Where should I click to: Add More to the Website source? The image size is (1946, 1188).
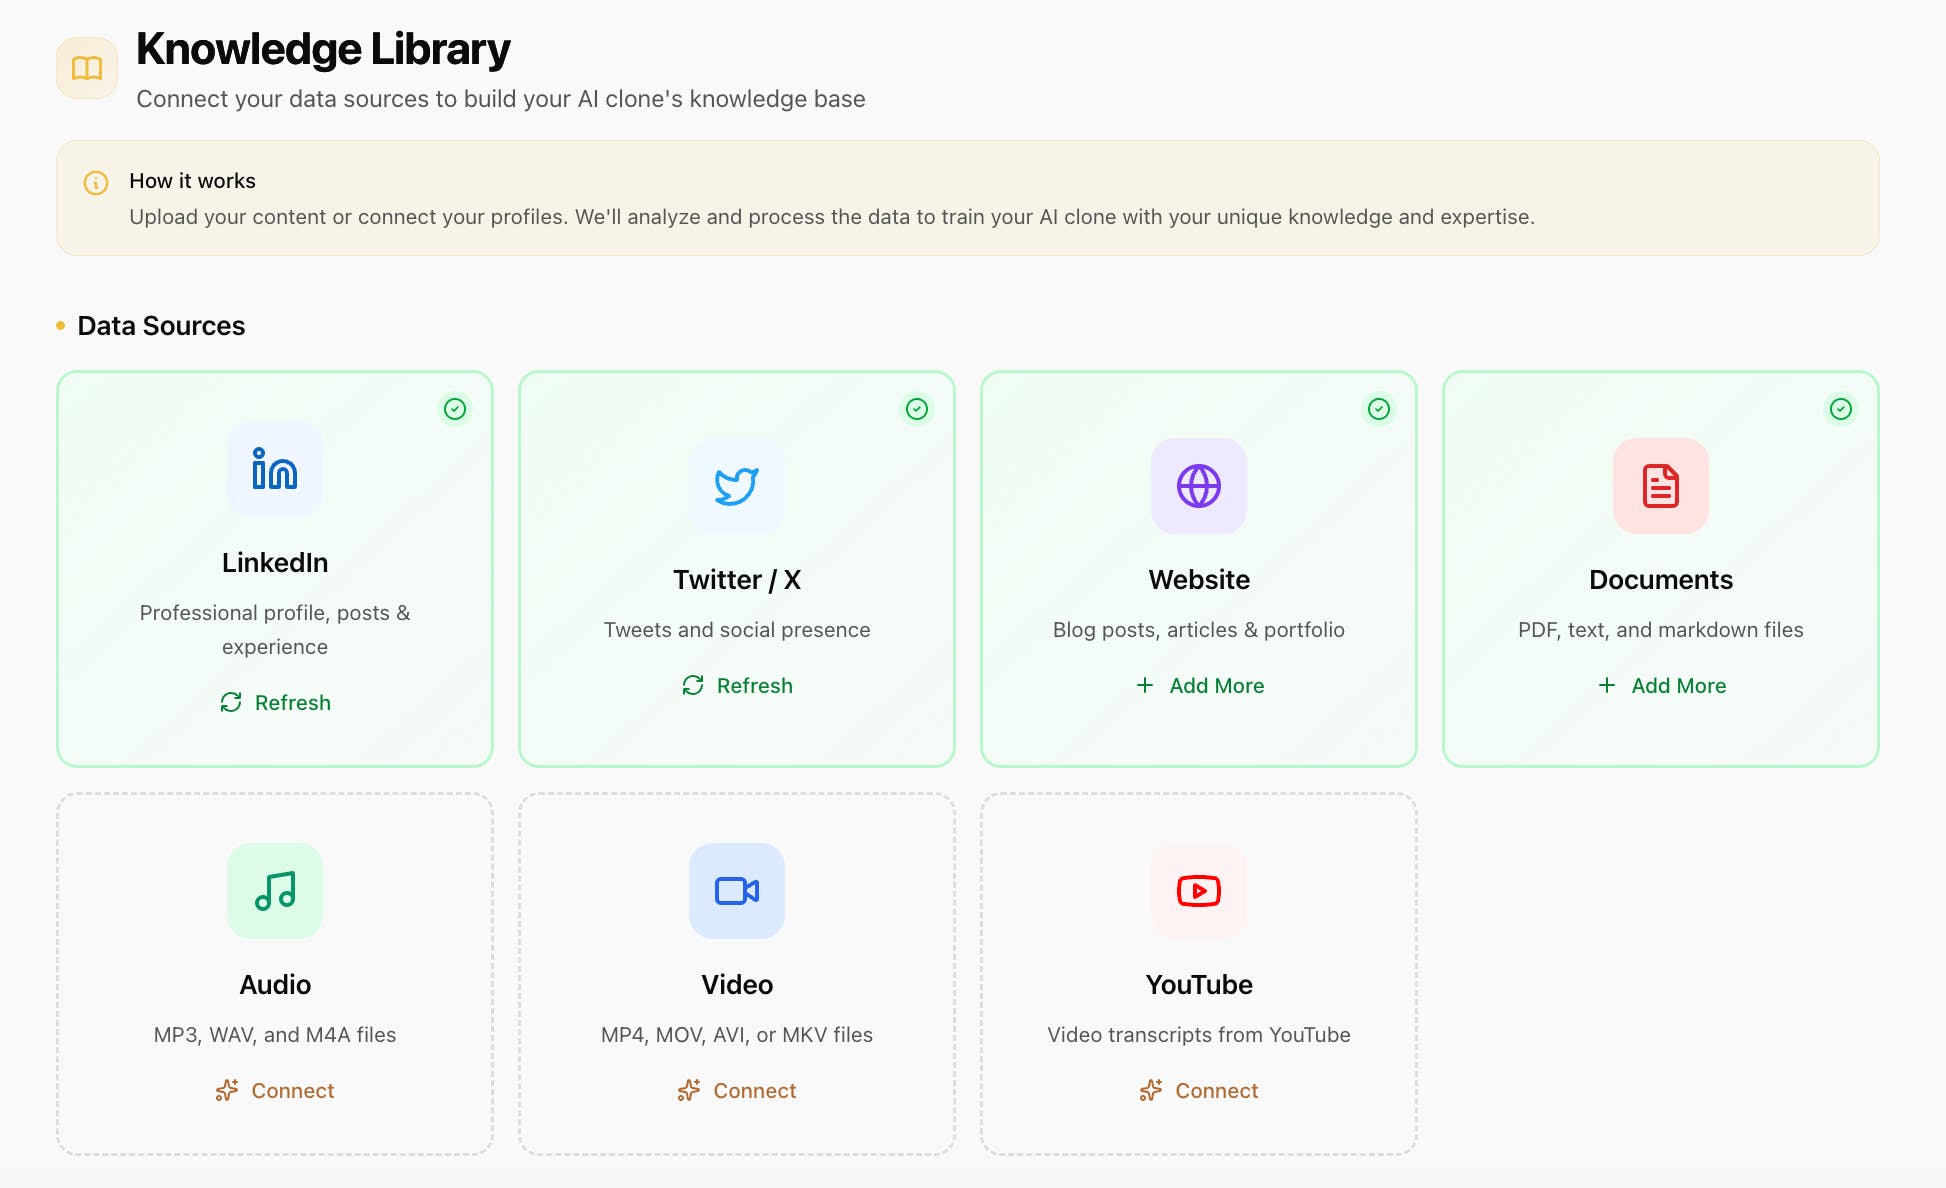[1199, 685]
